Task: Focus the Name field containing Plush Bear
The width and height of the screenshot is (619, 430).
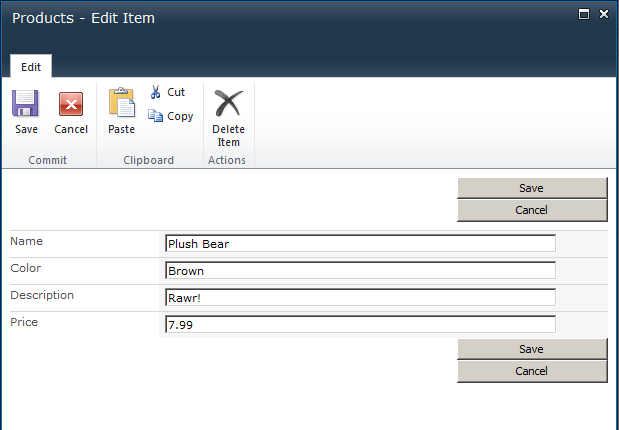Action: [x=360, y=244]
